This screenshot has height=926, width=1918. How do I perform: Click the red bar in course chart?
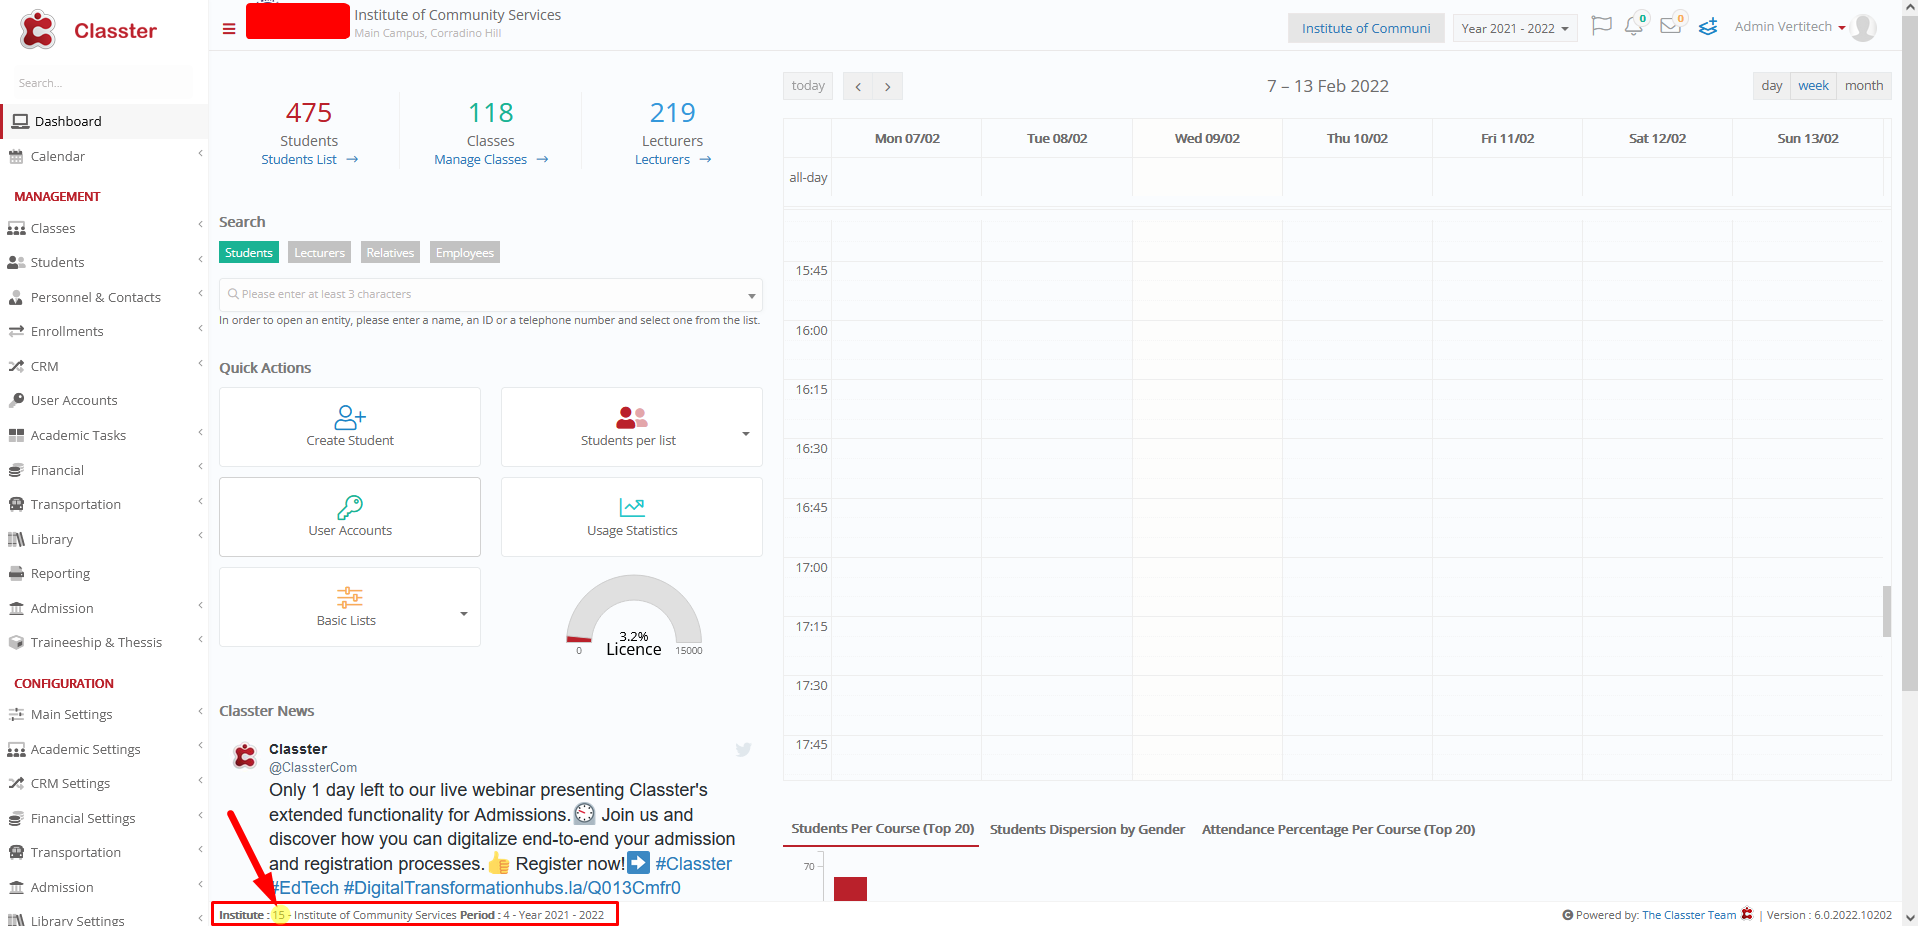tap(850, 889)
